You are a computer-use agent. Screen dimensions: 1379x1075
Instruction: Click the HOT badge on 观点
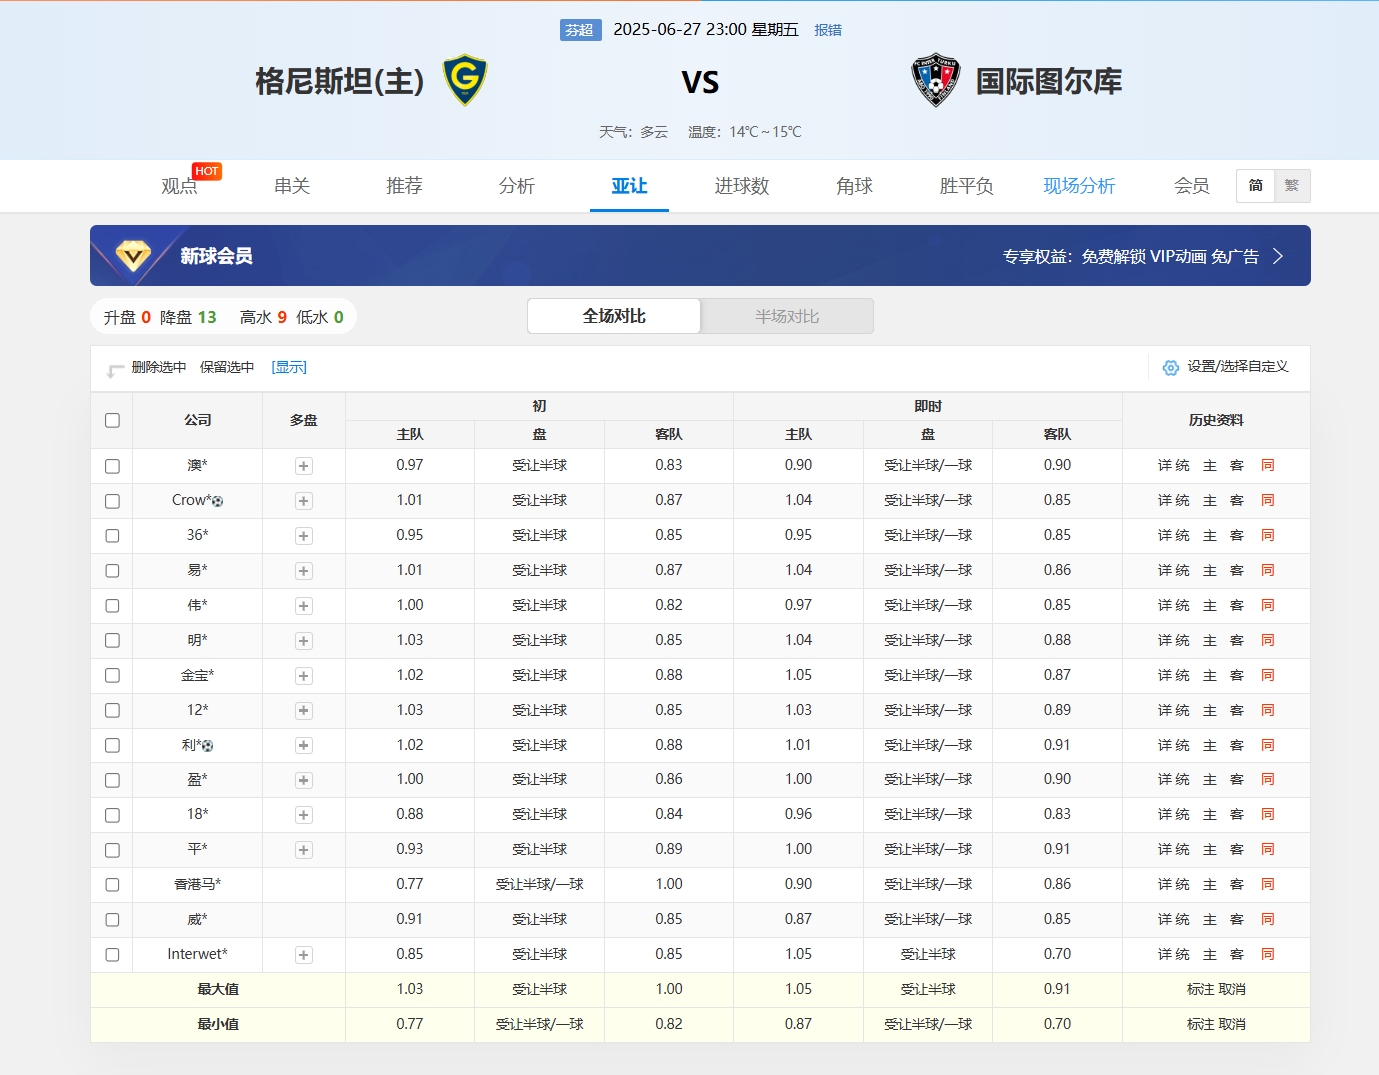click(x=207, y=171)
